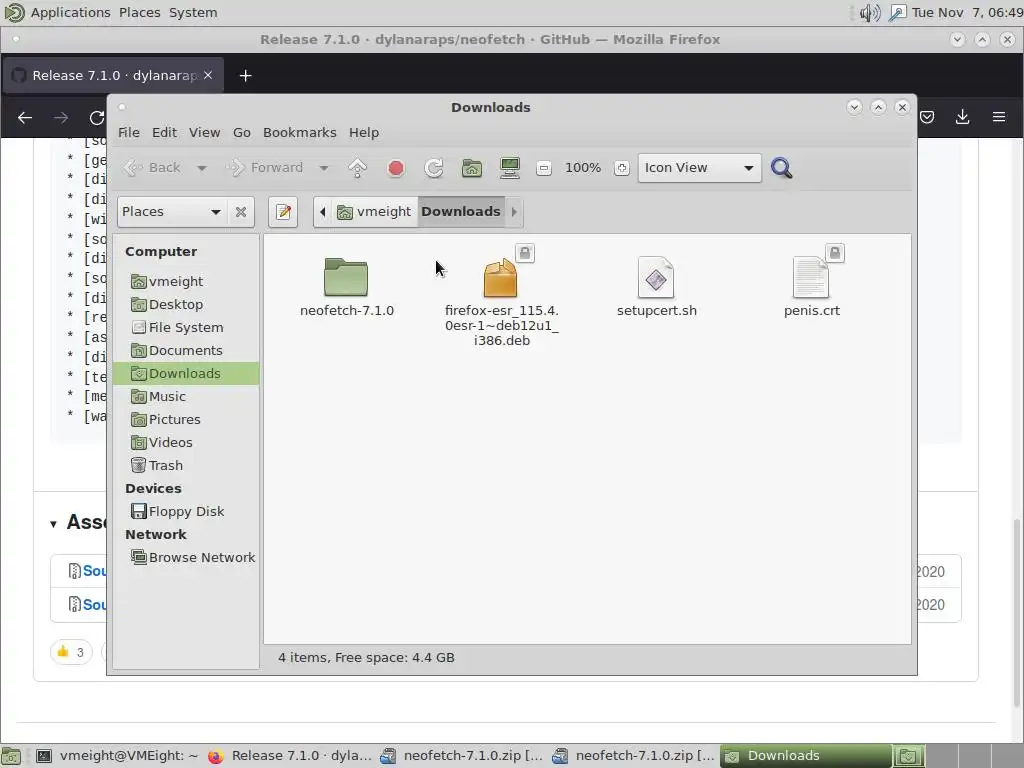Open the Go menu

point(242,133)
